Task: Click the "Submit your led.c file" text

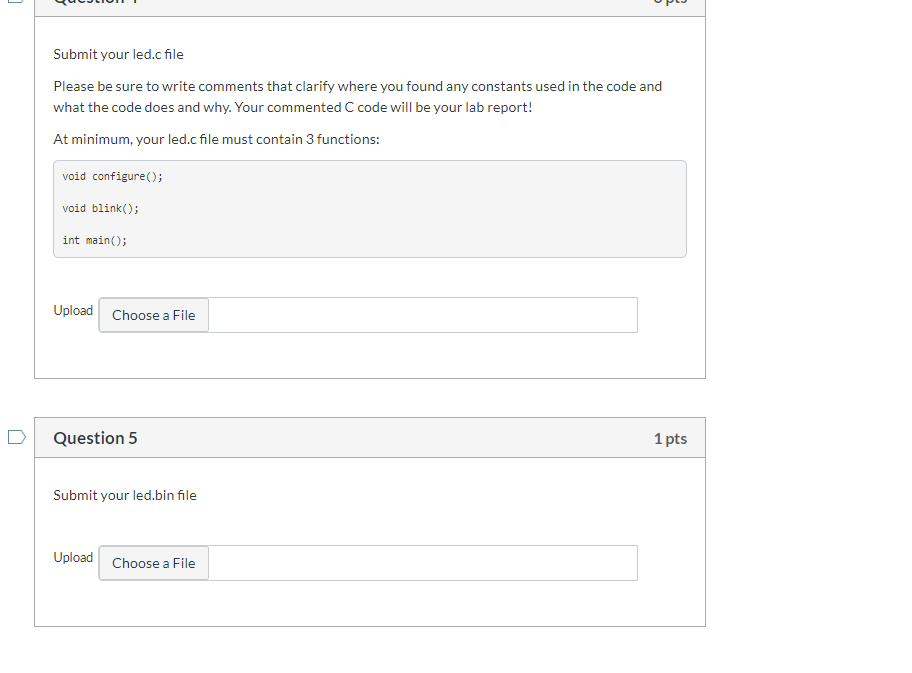Action: 119,54
